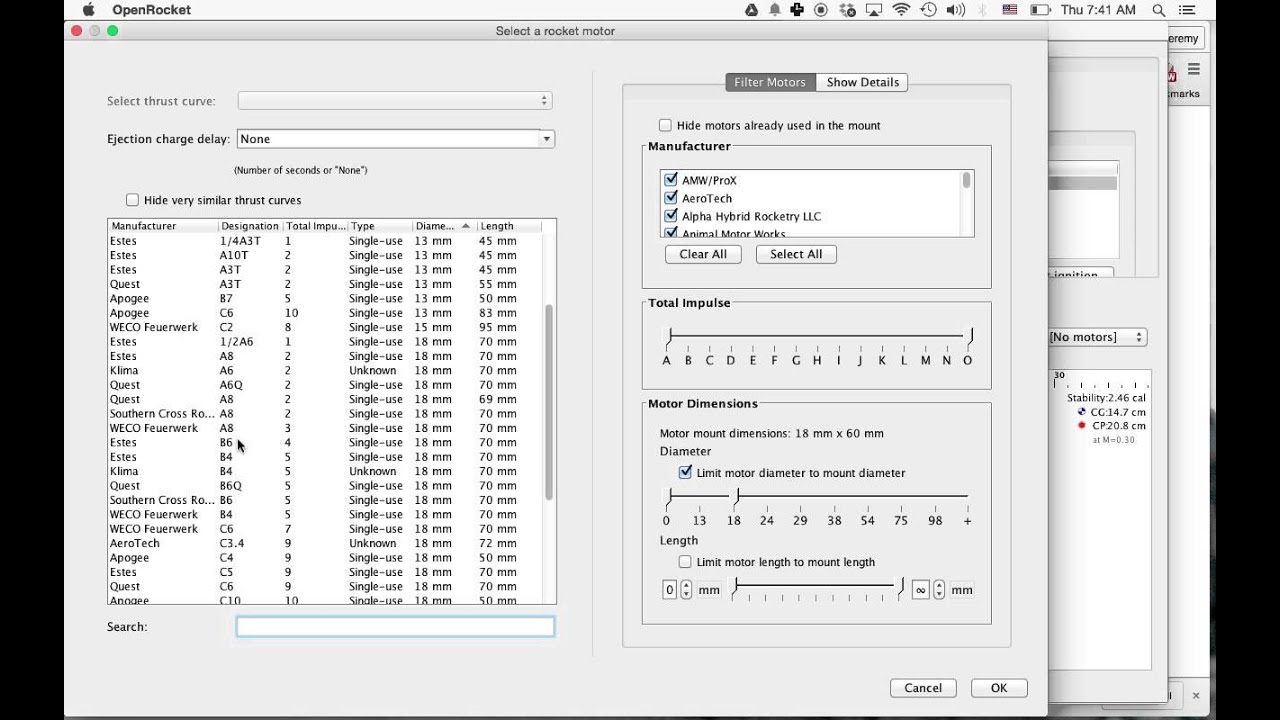Click the maximum length stepper arrows
Viewport: 1280px width, 720px height.
pos(939,590)
